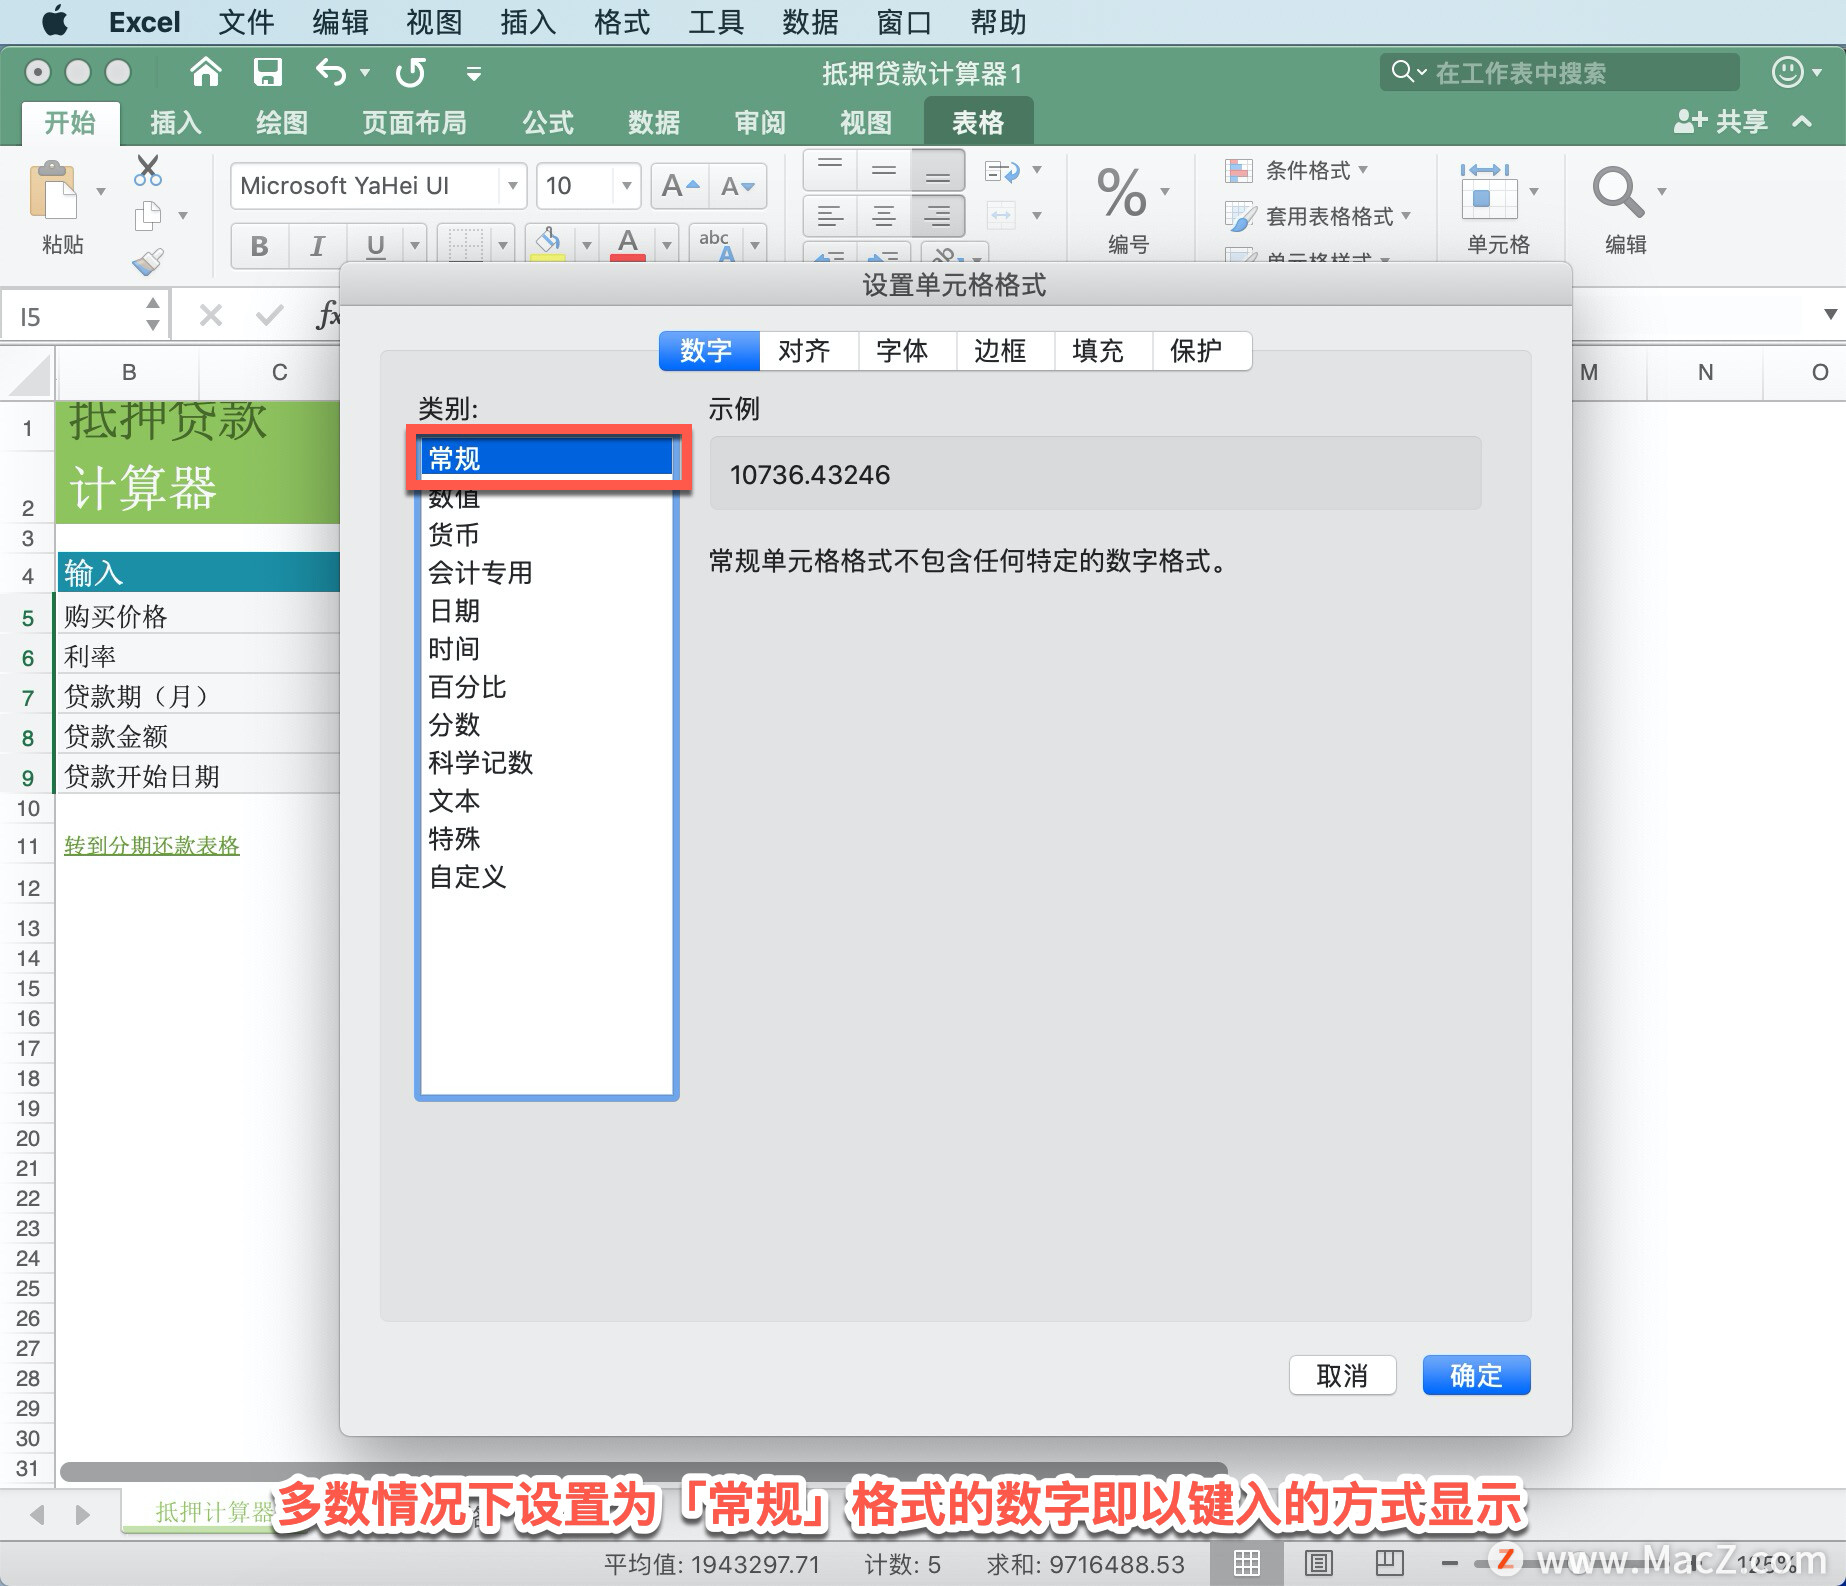Click the Normal view grid icon in status bar
Screen dimensions: 1846x1586
[x=1247, y=1563]
